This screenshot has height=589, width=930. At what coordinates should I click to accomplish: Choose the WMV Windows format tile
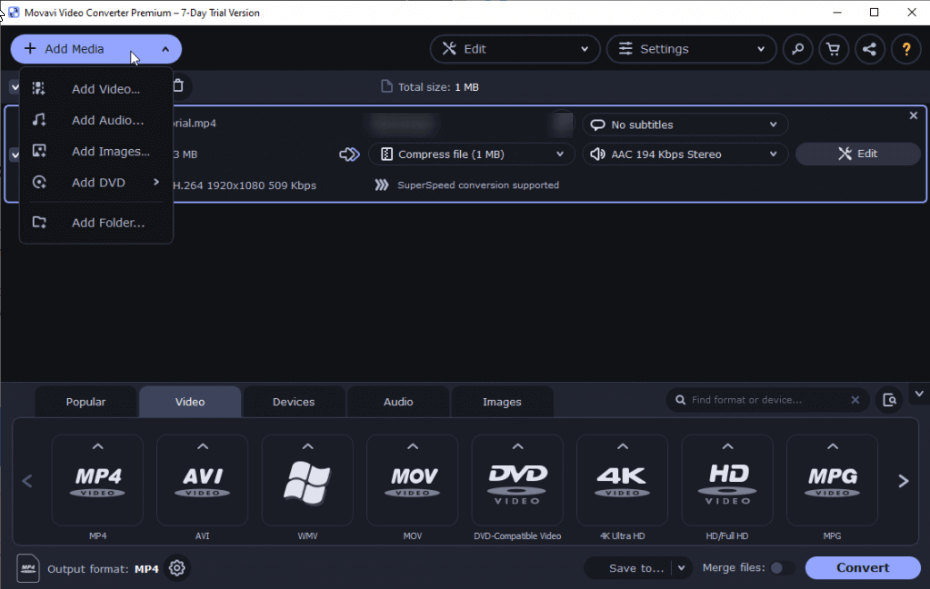307,480
